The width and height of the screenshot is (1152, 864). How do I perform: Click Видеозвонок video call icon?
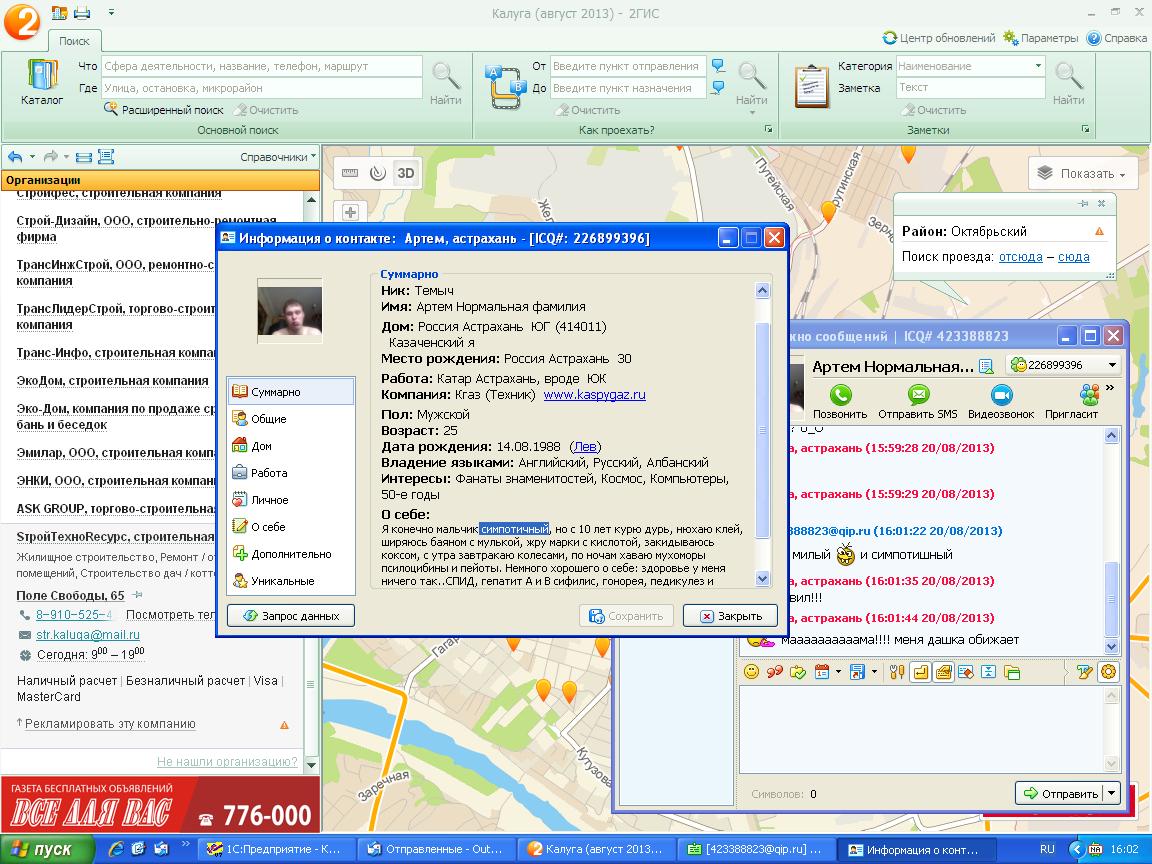(1001, 402)
